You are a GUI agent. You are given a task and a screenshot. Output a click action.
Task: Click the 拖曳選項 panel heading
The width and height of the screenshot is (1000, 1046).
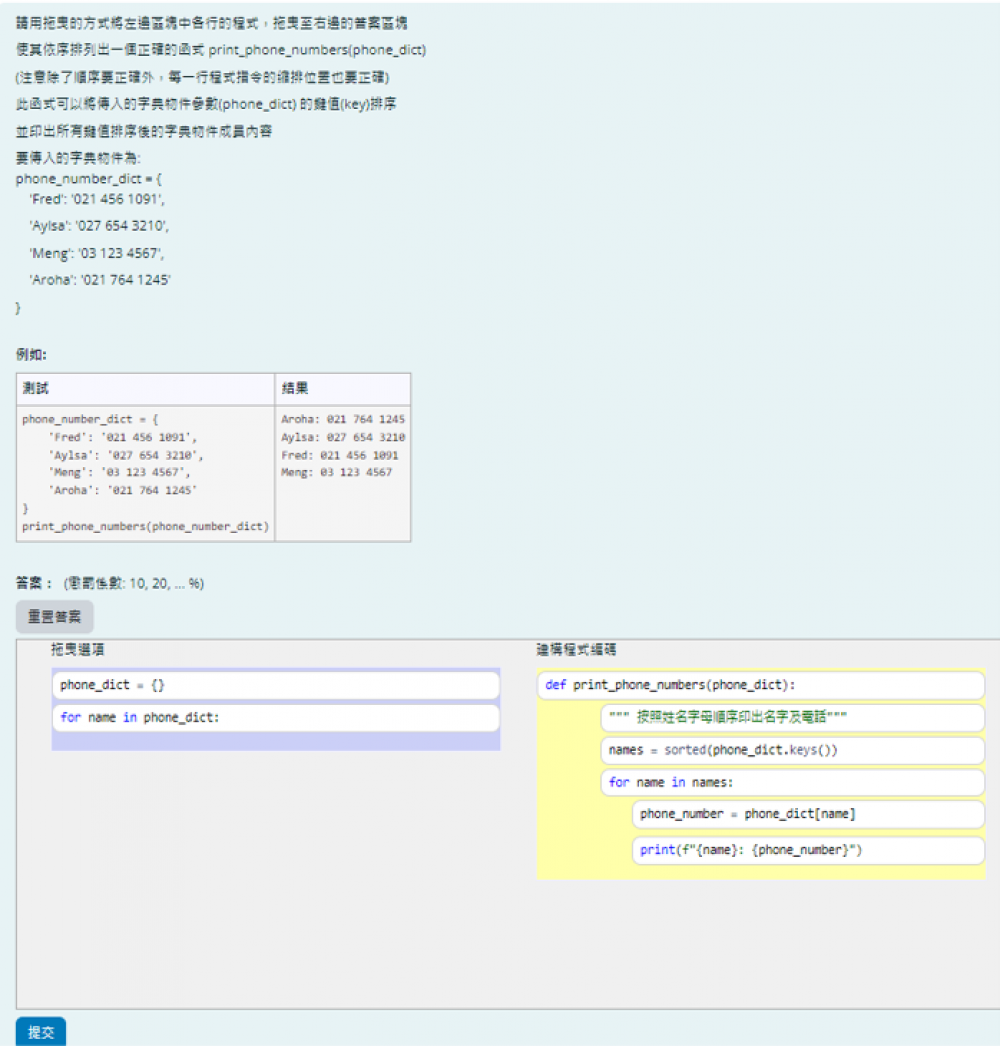coord(78,650)
